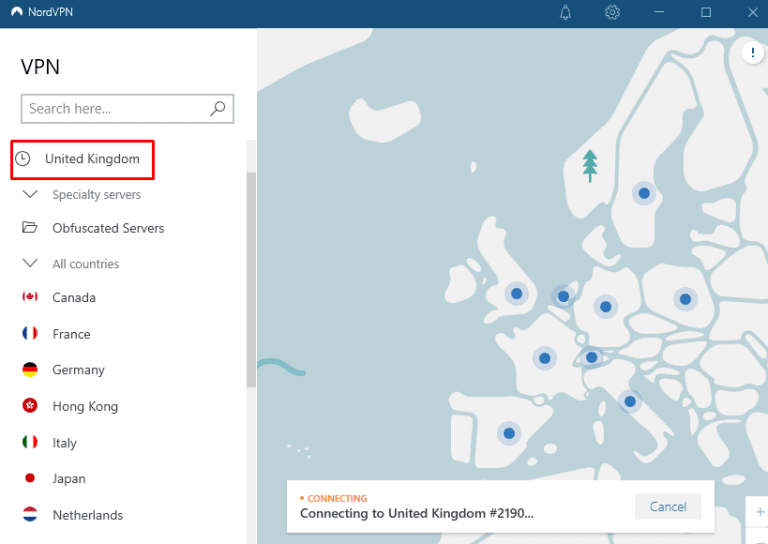
Task: Click the exclamation info icon on map
Action: click(752, 54)
